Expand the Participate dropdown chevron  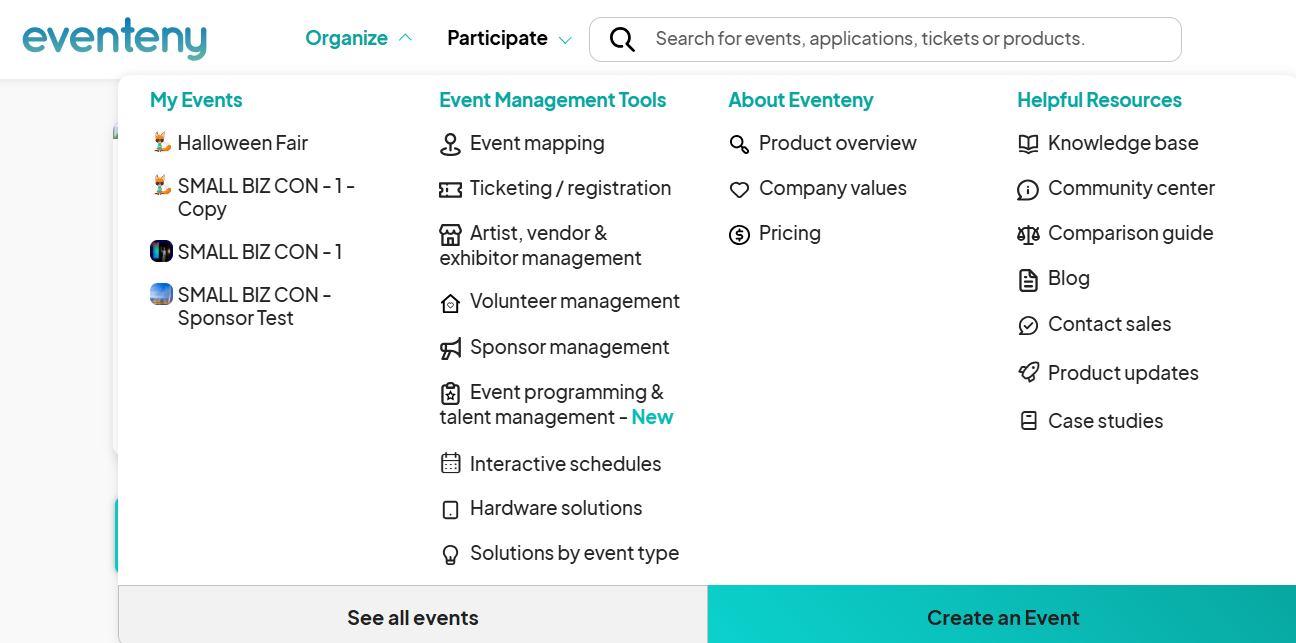565,40
